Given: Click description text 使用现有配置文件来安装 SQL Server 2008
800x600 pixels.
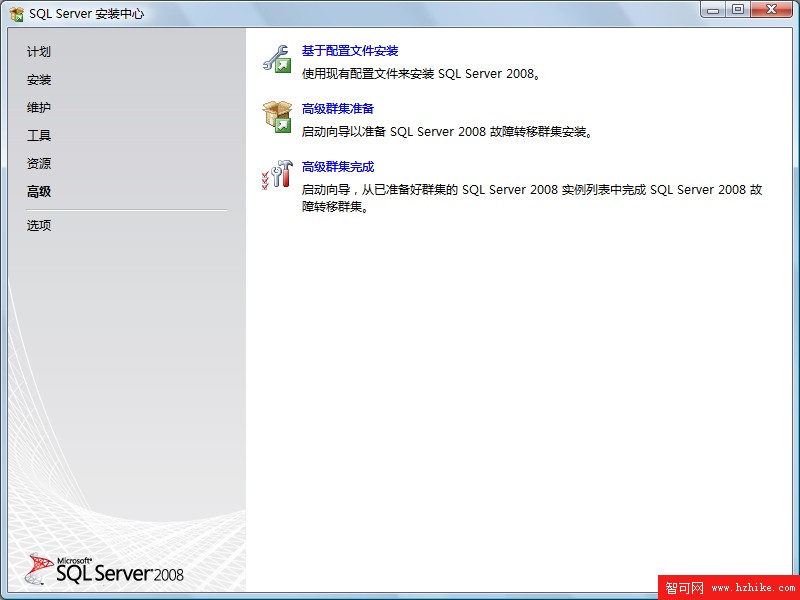Looking at the screenshot, I should 421,74.
